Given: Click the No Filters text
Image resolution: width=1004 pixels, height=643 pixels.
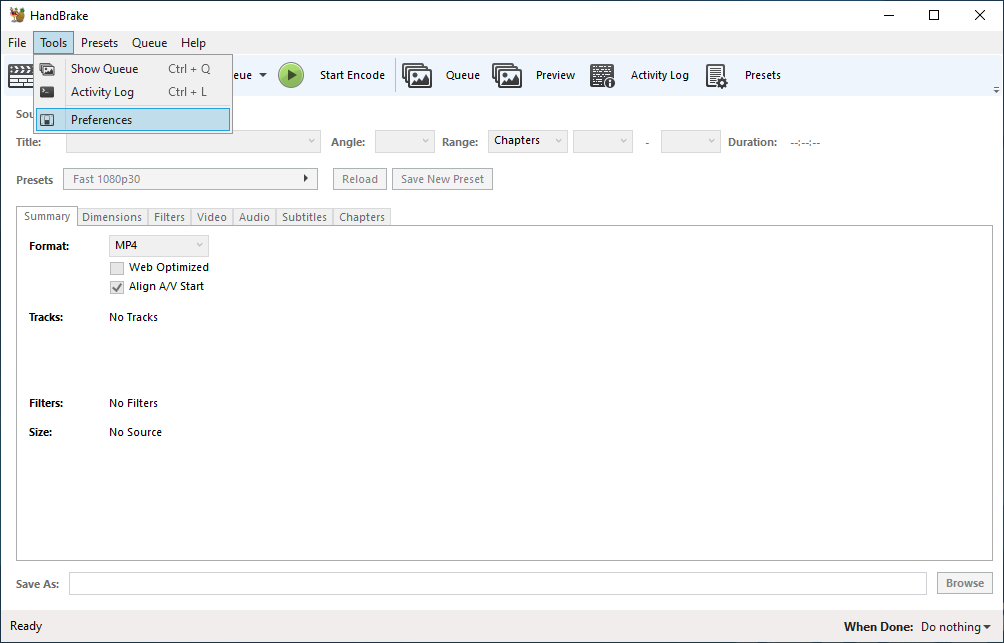Looking at the screenshot, I should click(133, 403).
